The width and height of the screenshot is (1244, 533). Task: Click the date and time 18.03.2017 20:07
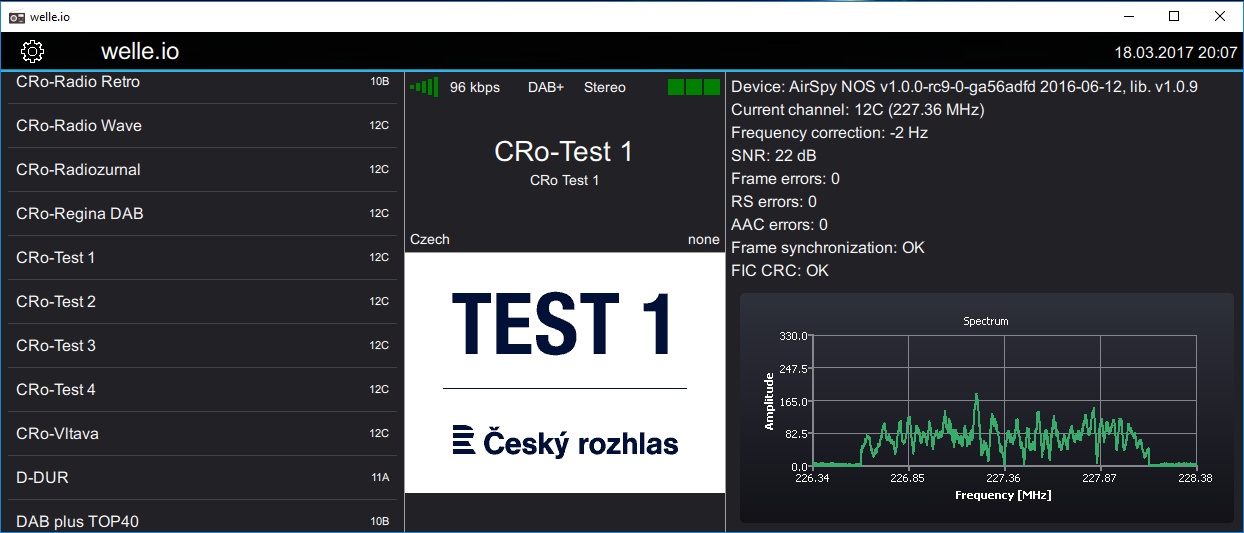tap(1176, 53)
